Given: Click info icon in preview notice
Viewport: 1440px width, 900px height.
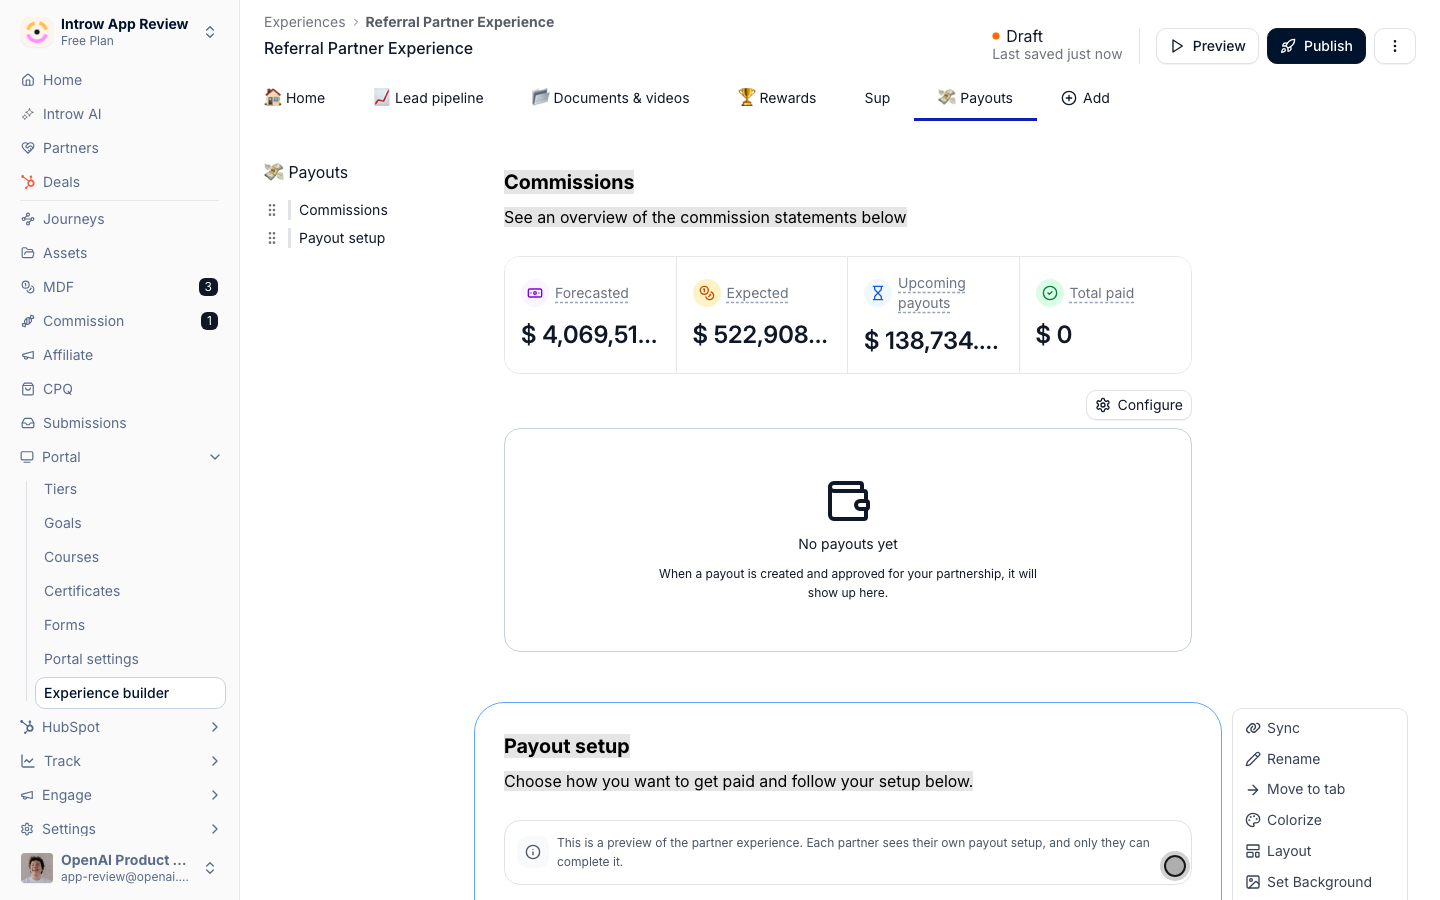Looking at the screenshot, I should click(533, 852).
